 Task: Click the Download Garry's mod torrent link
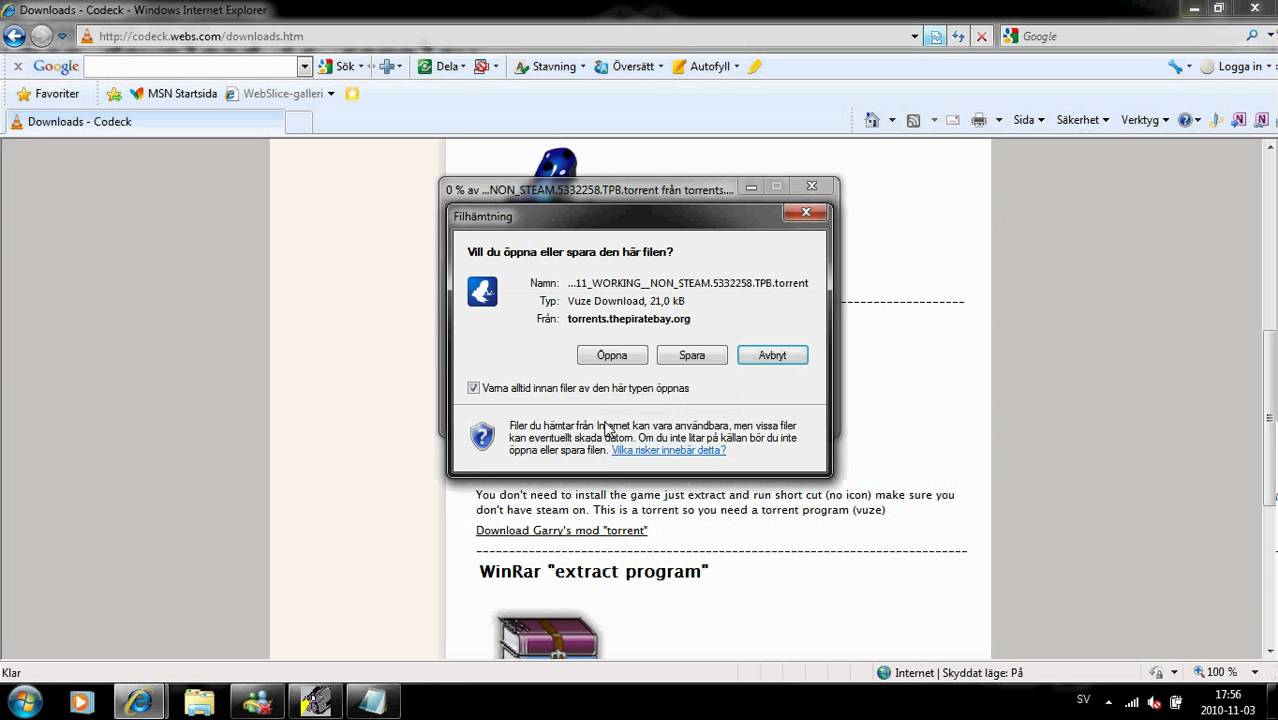561,530
